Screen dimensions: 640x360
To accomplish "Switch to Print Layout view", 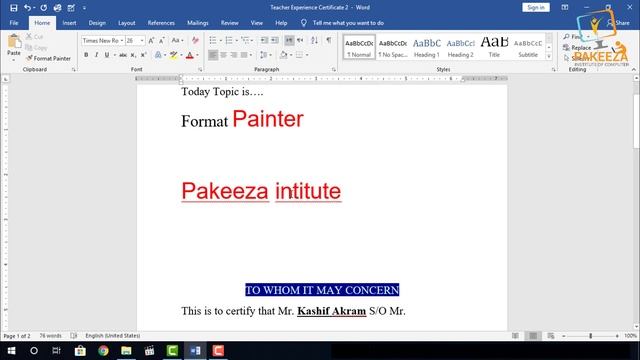I will pos(533,336).
